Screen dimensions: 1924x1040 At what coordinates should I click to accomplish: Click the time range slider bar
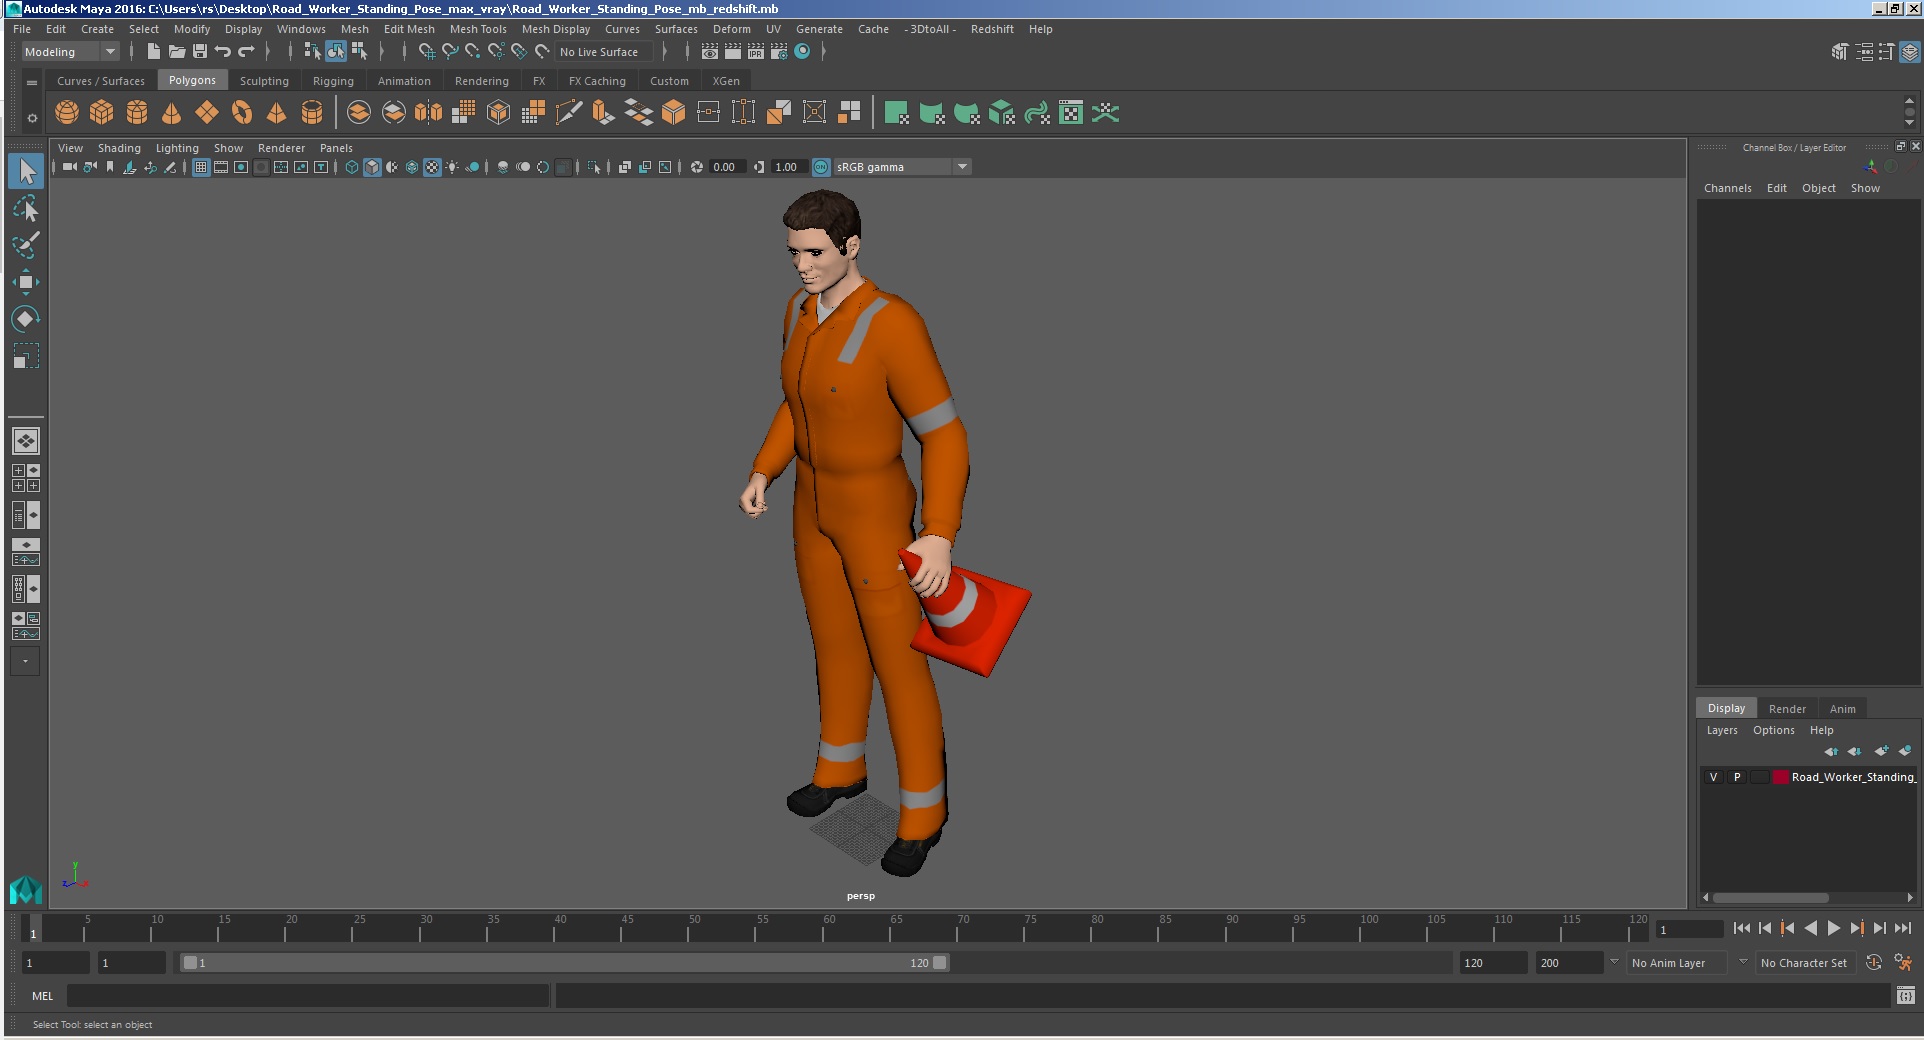click(564, 963)
